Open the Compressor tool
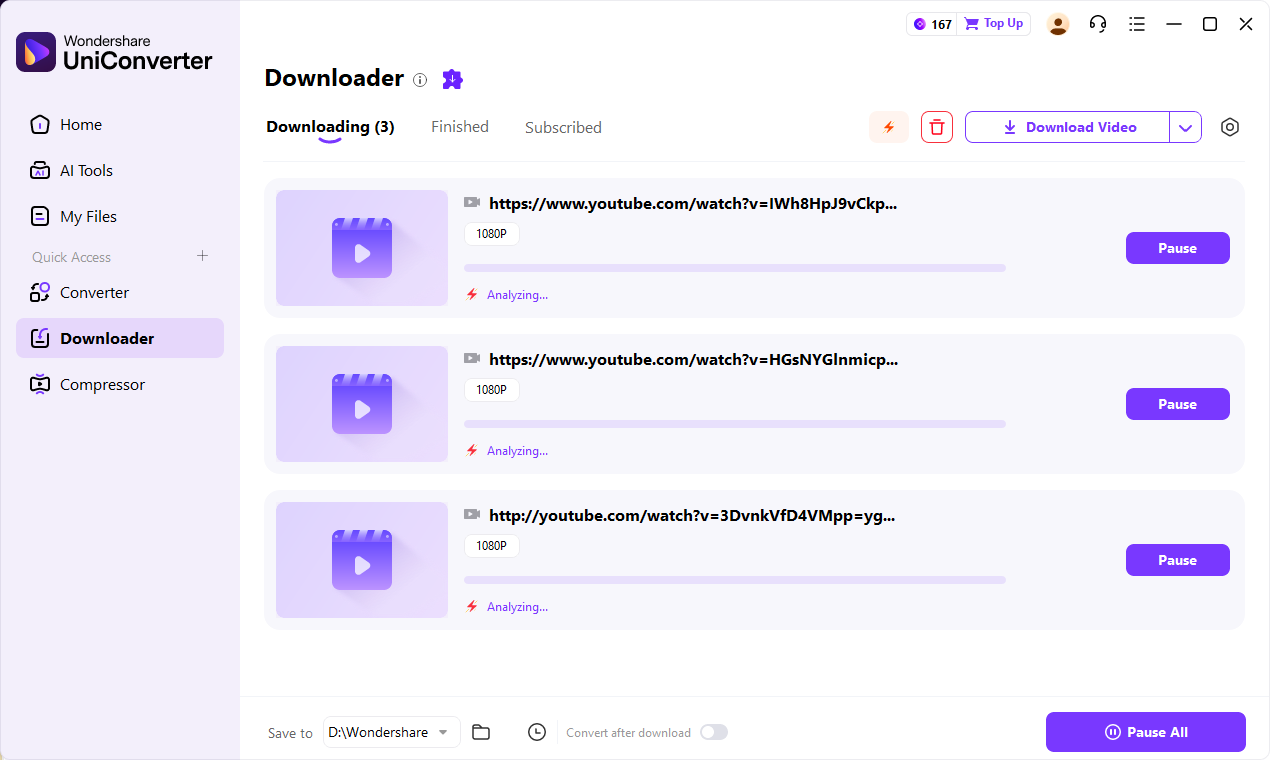The image size is (1270, 760). coord(120,385)
